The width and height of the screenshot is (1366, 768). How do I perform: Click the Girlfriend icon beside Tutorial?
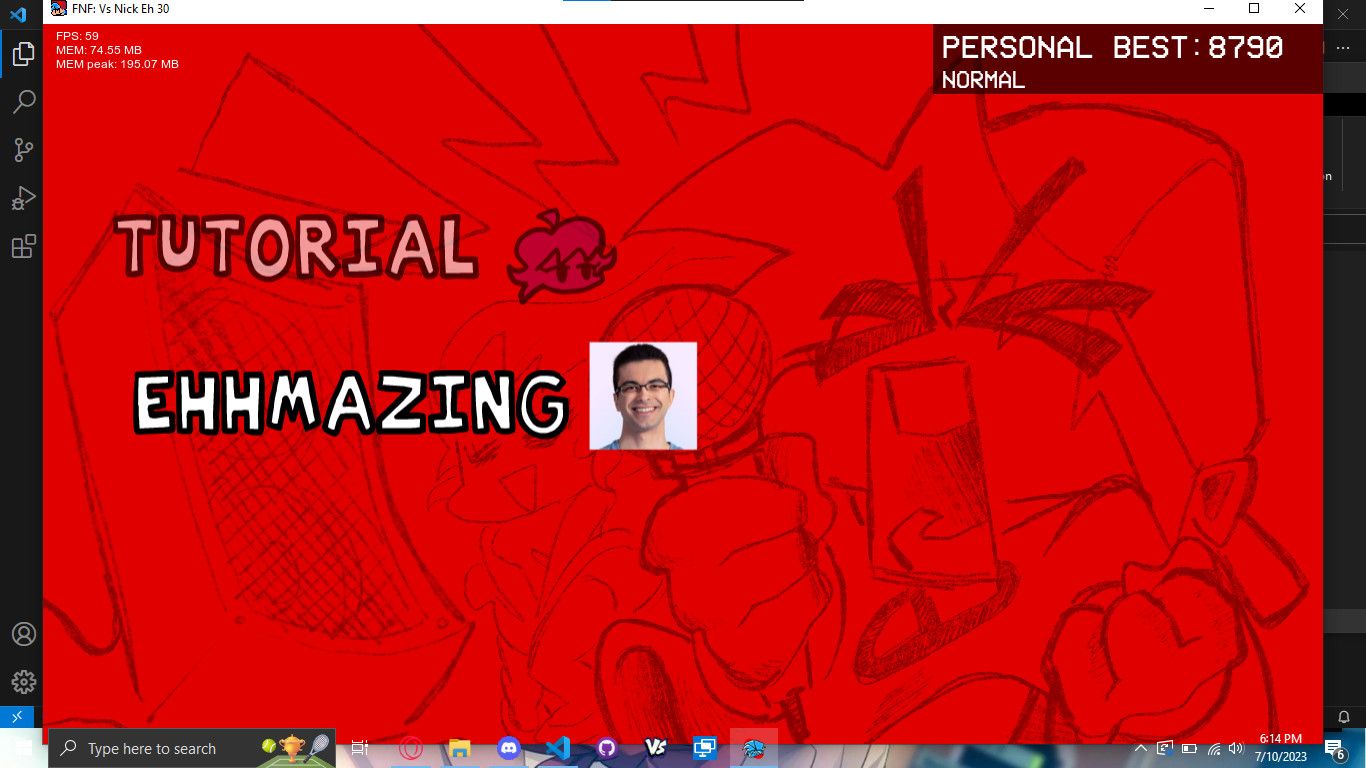pos(561,255)
